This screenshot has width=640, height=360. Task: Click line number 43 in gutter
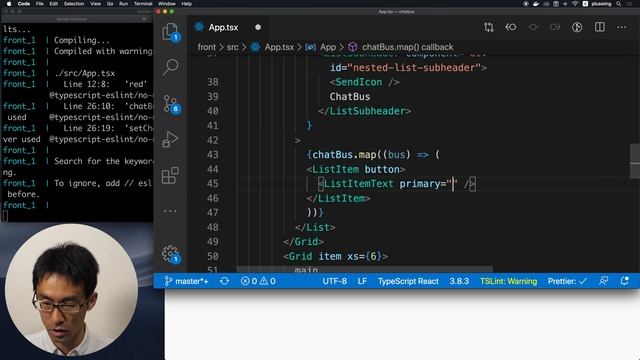213,155
